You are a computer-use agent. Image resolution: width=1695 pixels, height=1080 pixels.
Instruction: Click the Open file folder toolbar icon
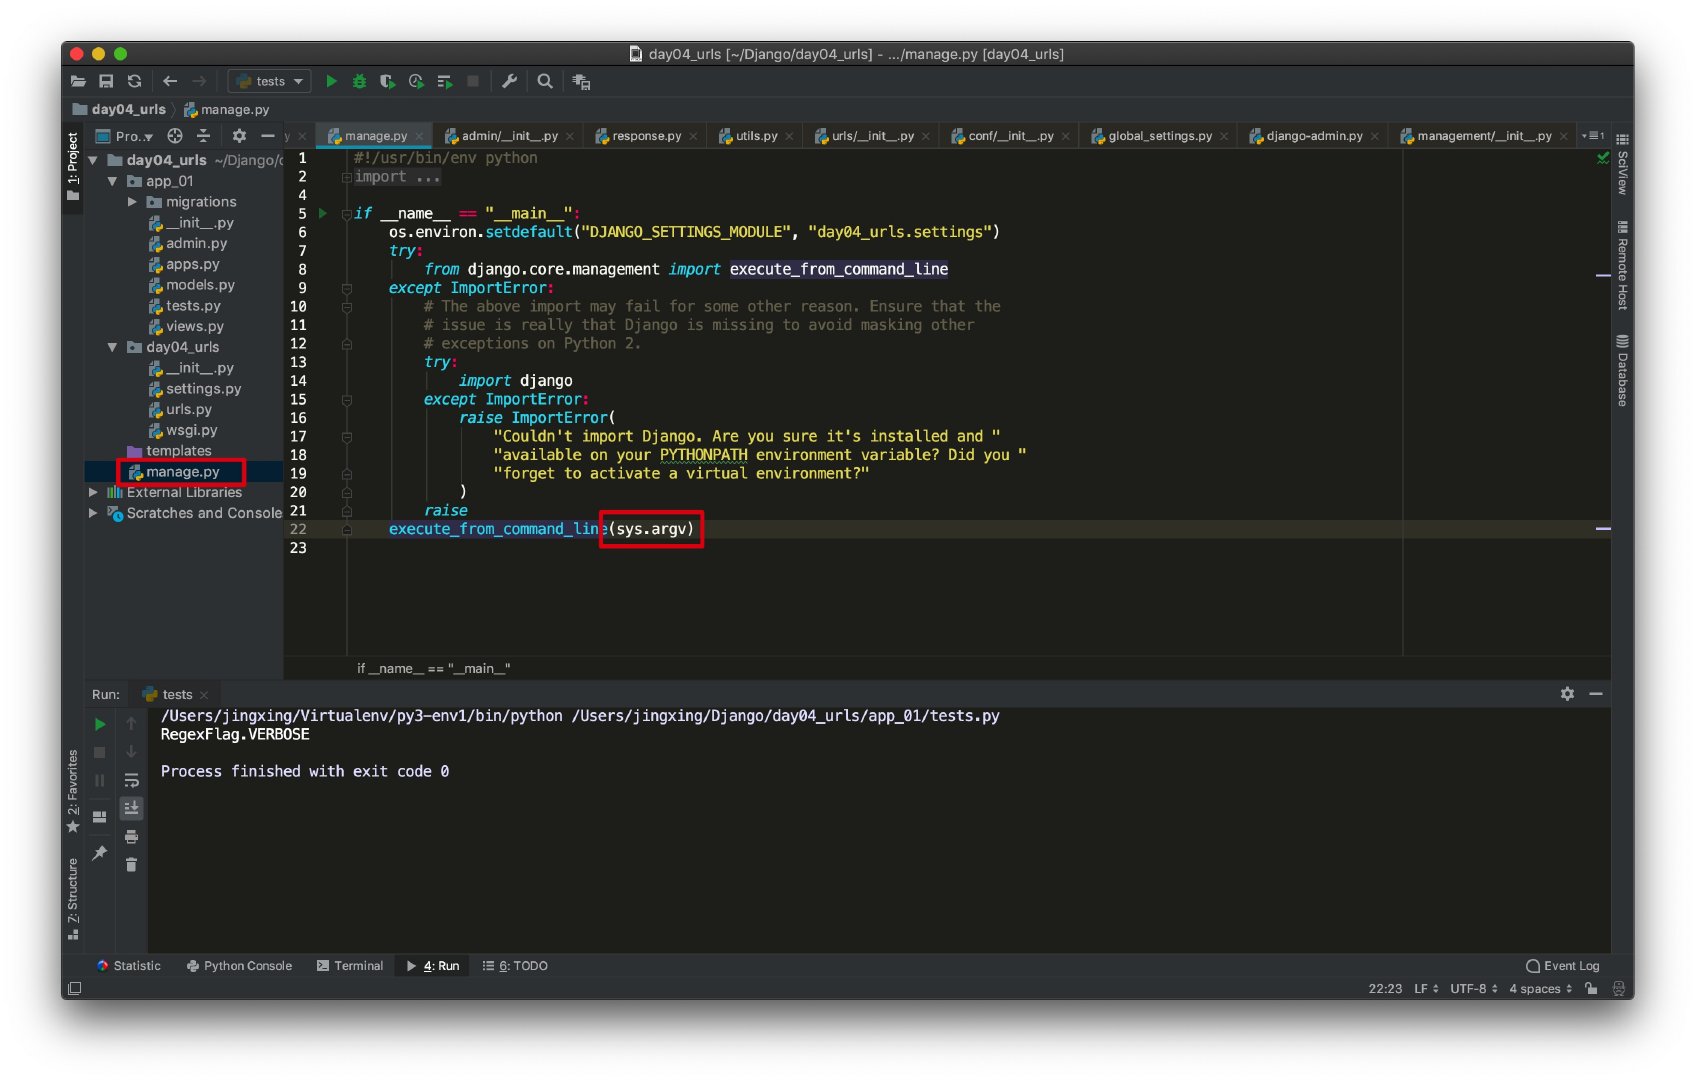[78, 81]
